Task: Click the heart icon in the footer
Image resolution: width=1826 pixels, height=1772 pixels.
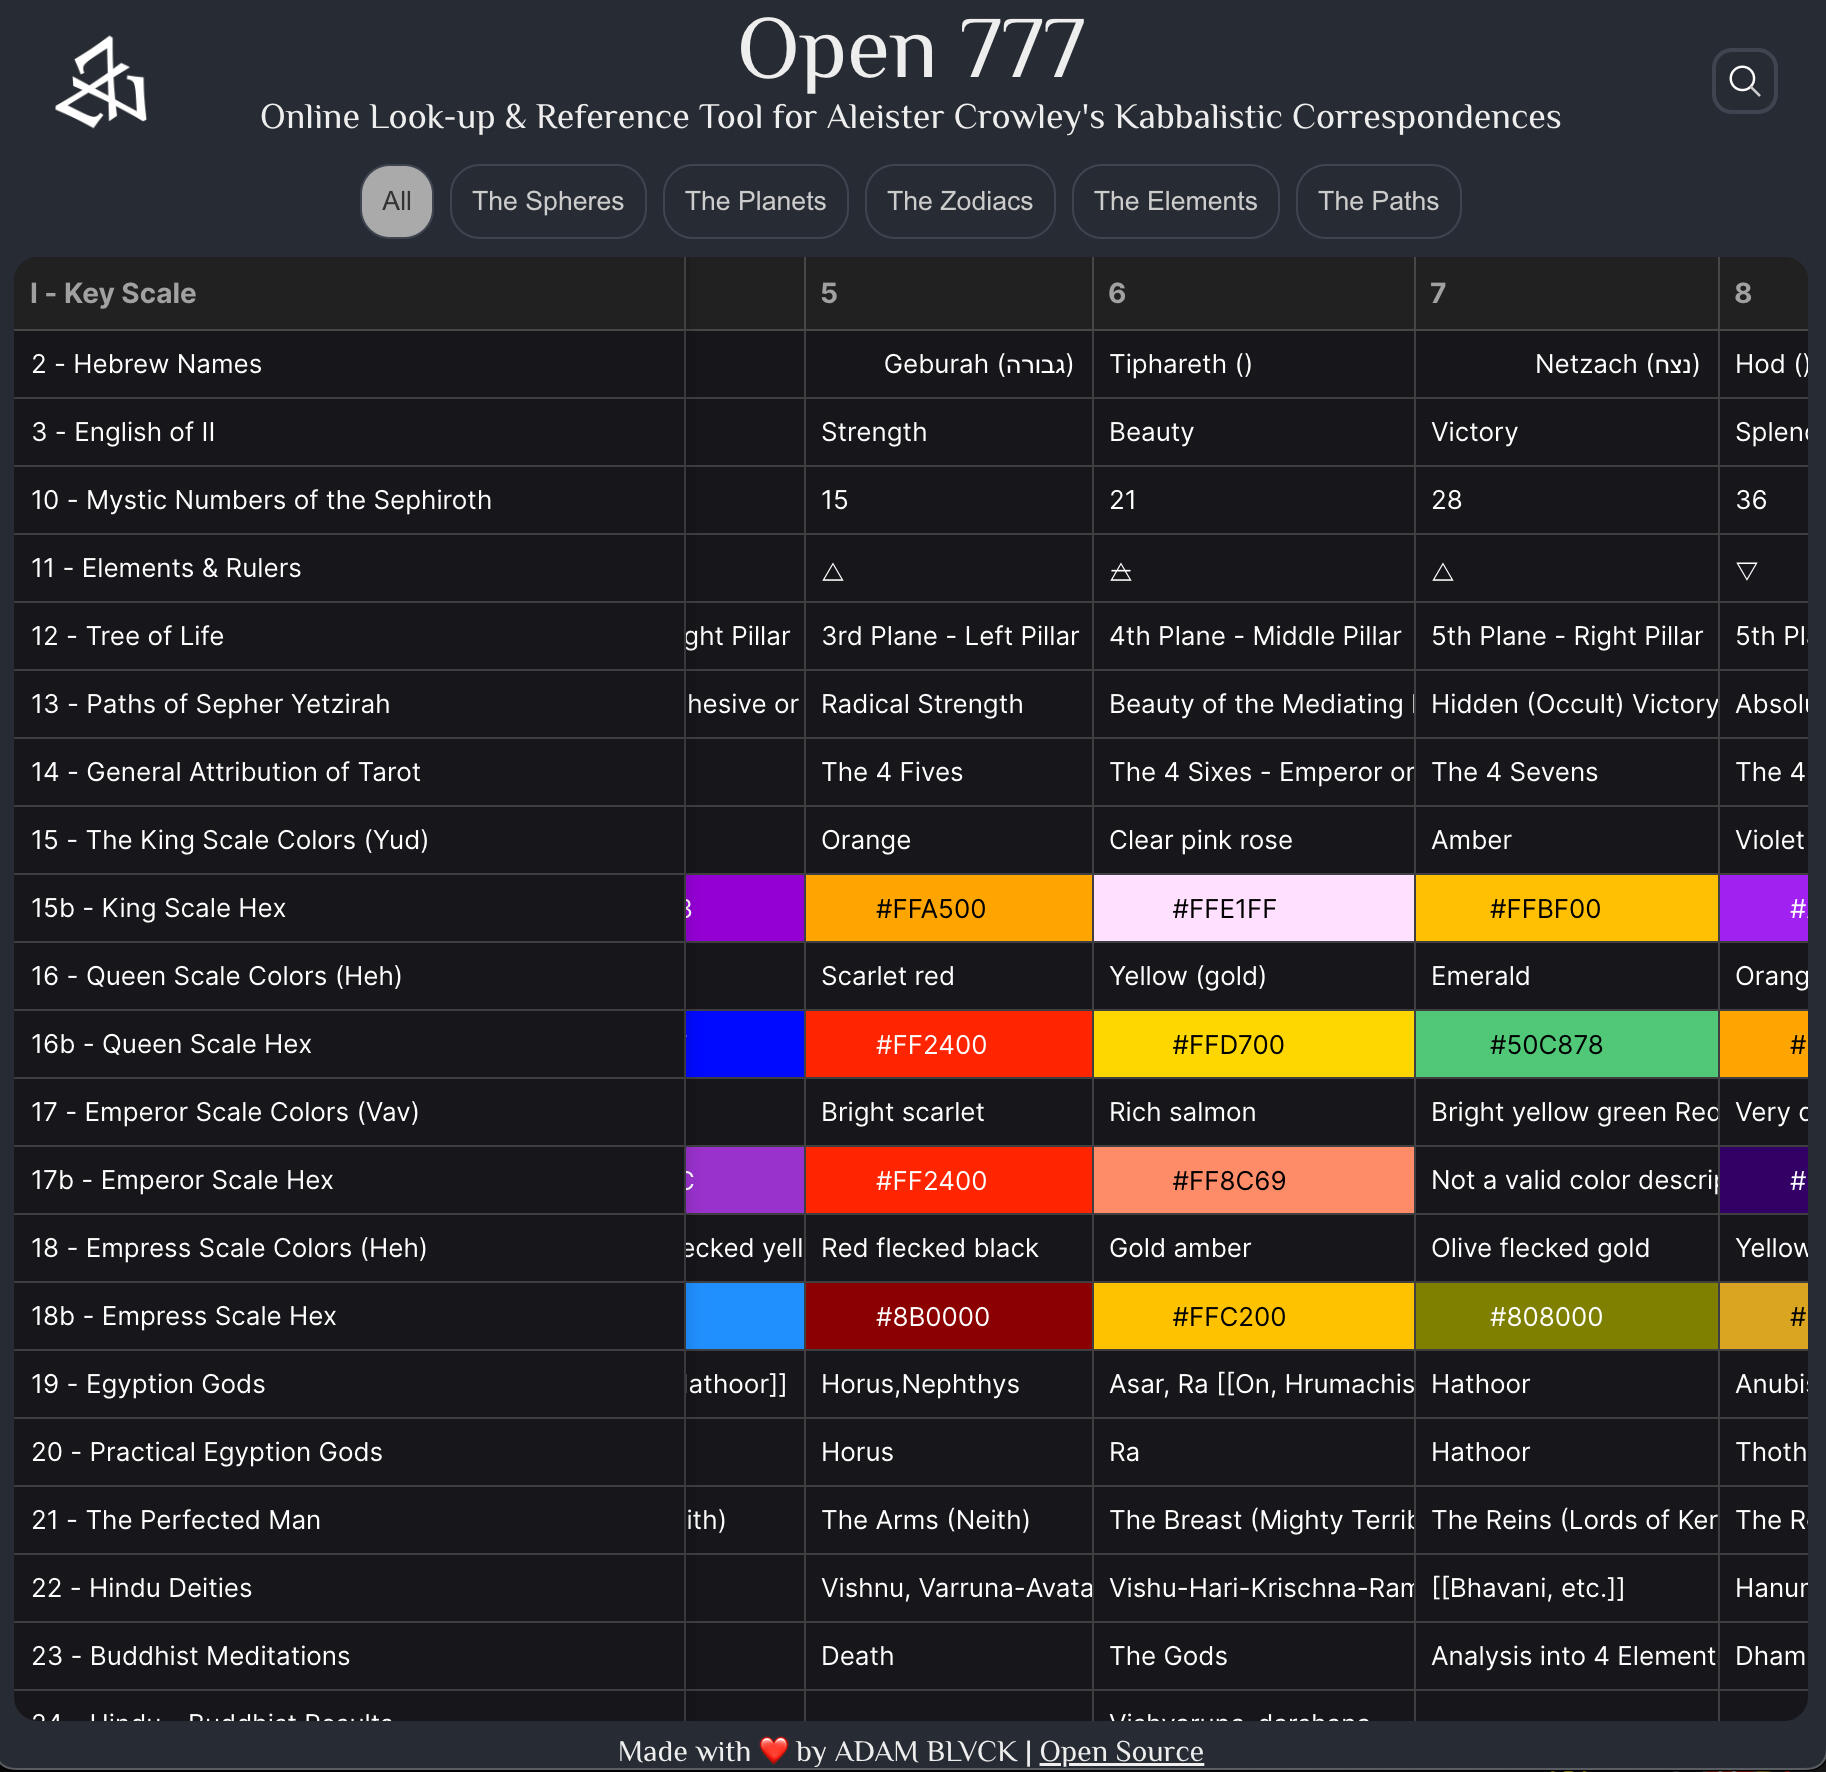Action: pos(773,1750)
